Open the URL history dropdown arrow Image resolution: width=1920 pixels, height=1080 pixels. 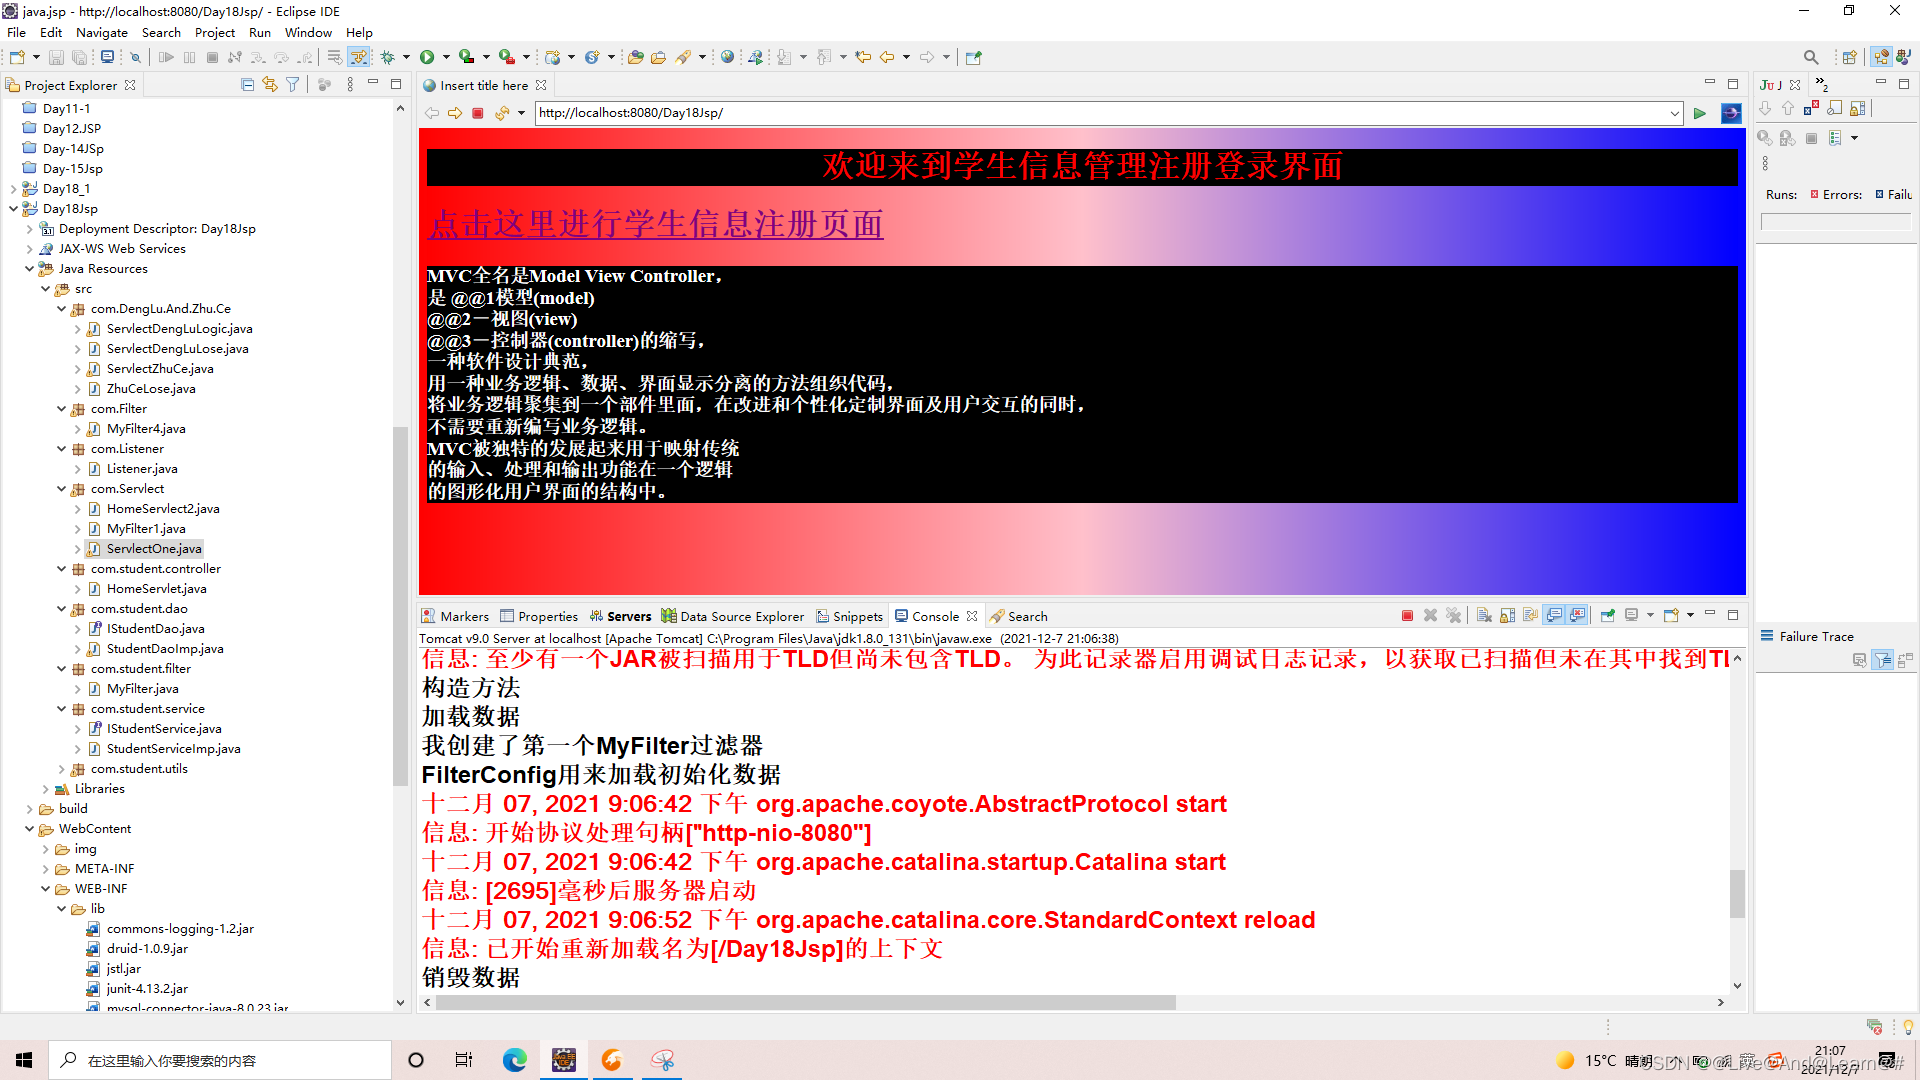tap(1674, 113)
